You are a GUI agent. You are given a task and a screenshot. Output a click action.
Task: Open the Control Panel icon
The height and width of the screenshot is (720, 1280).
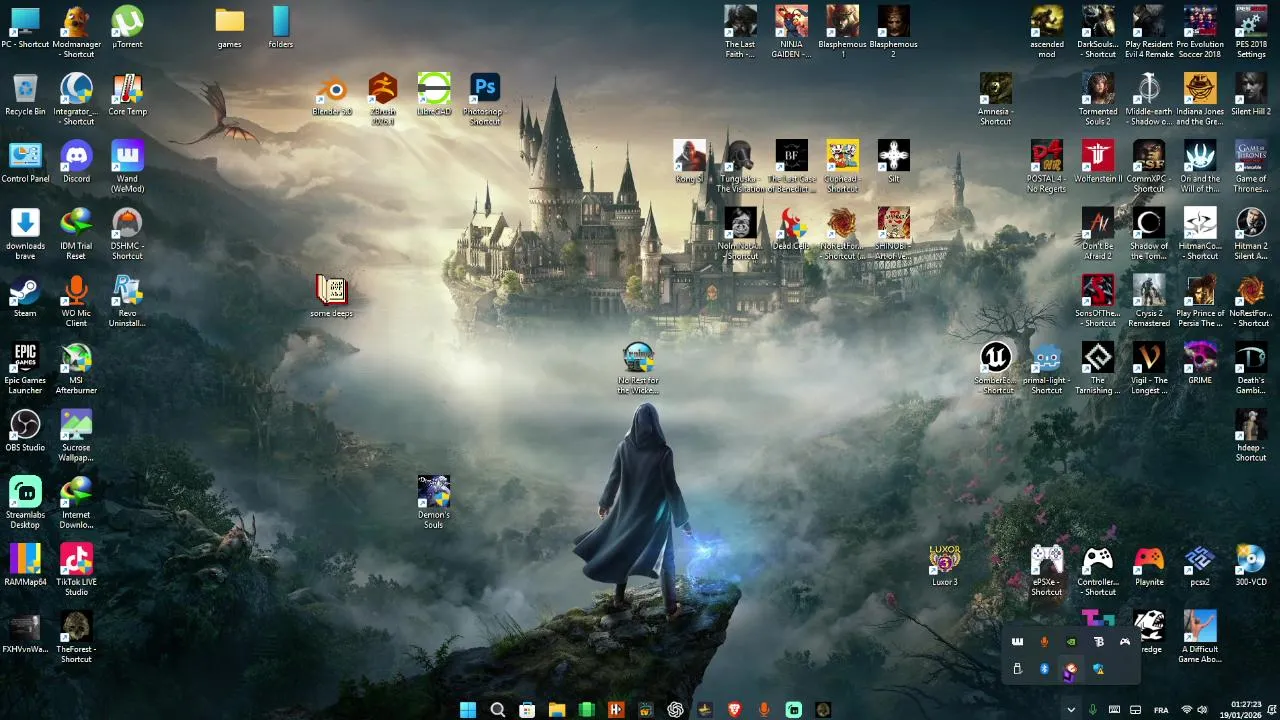coord(25,162)
